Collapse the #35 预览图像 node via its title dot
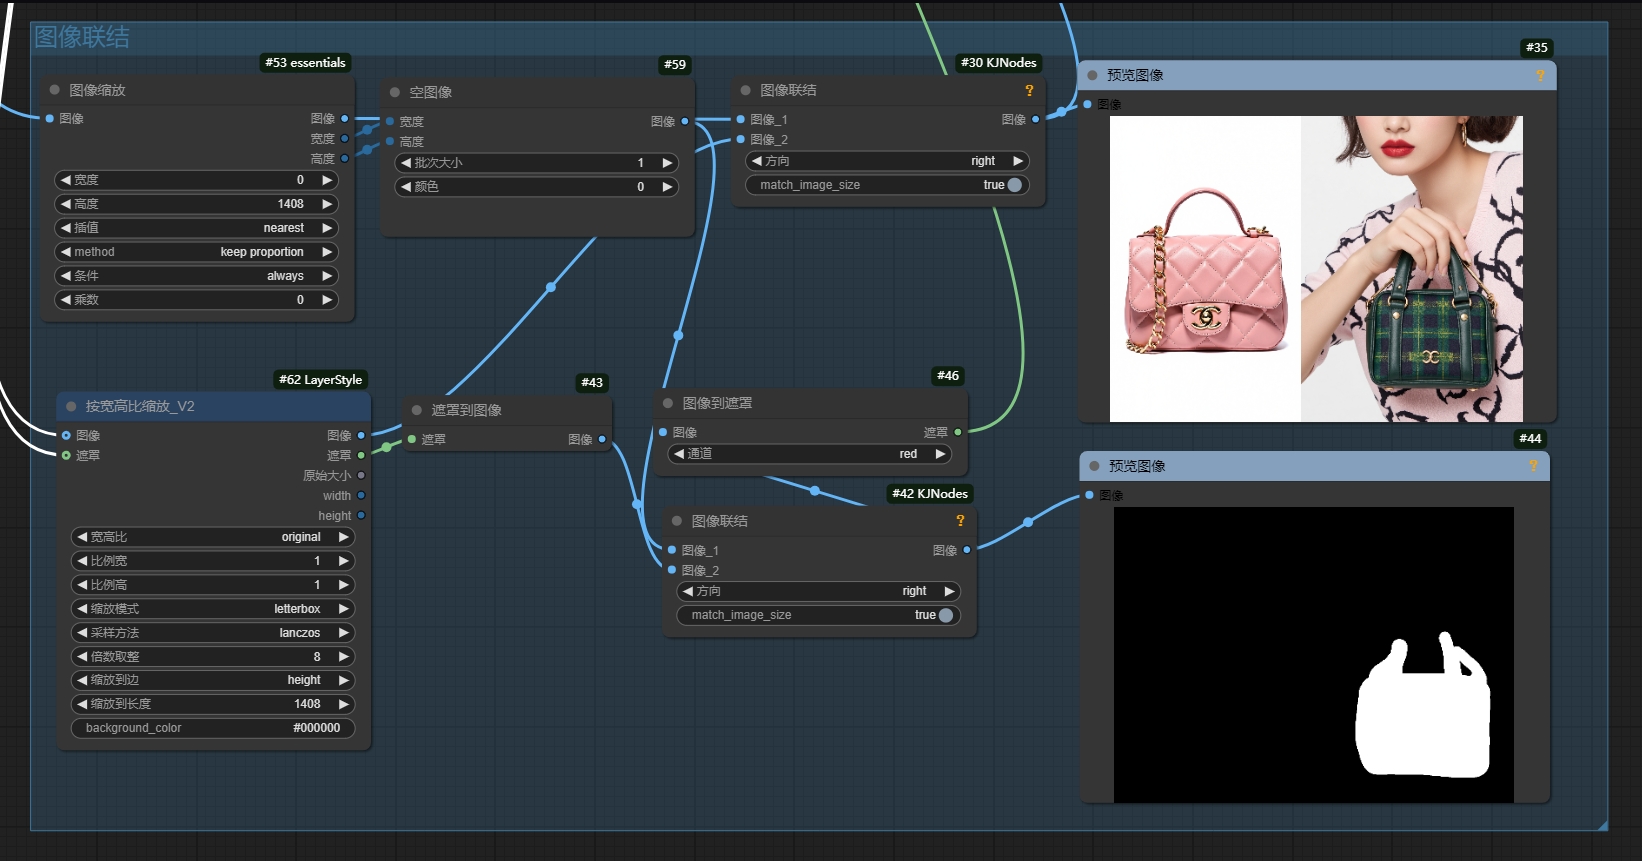The width and height of the screenshot is (1642, 861). click(x=1093, y=75)
